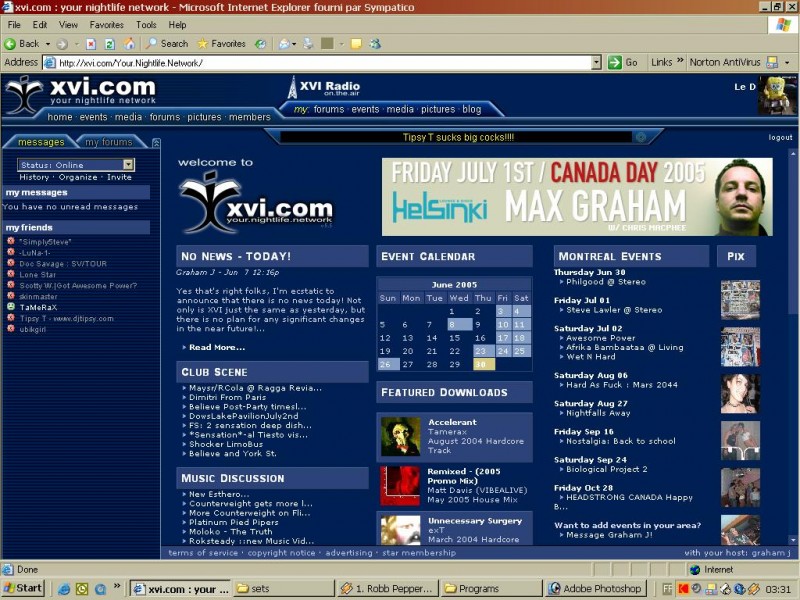Click the Start button
800x600 pixels.
pyautogui.click(x=23, y=588)
